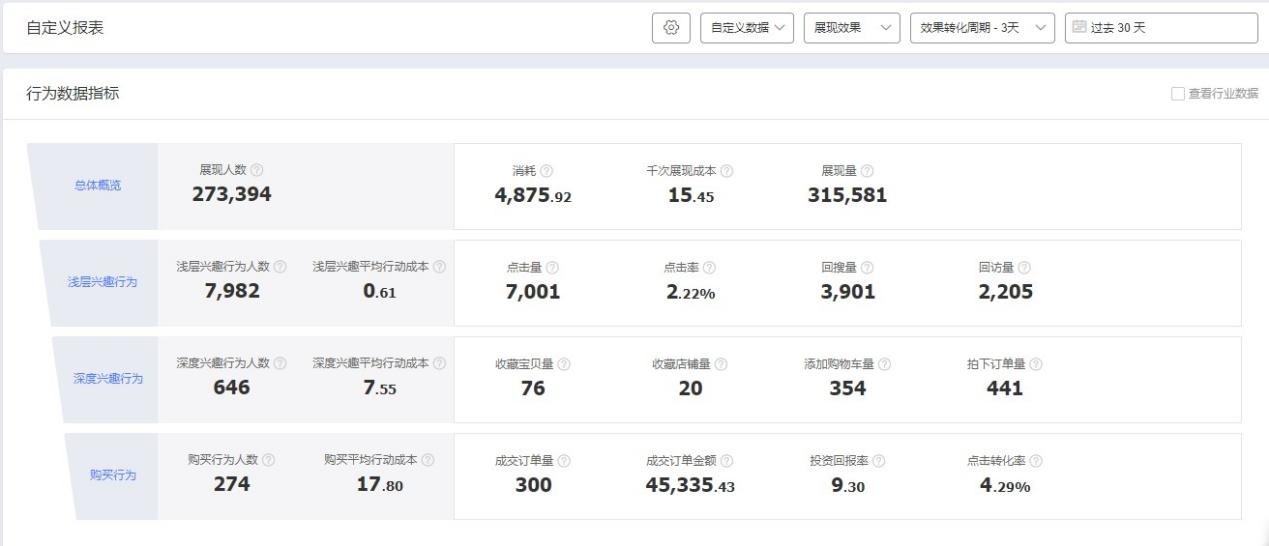Image resolution: width=1269 pixels, height=546 pixels.
Task: Click help icon next to 深度兴趣行为人数
Action: [x=280, y=364]
